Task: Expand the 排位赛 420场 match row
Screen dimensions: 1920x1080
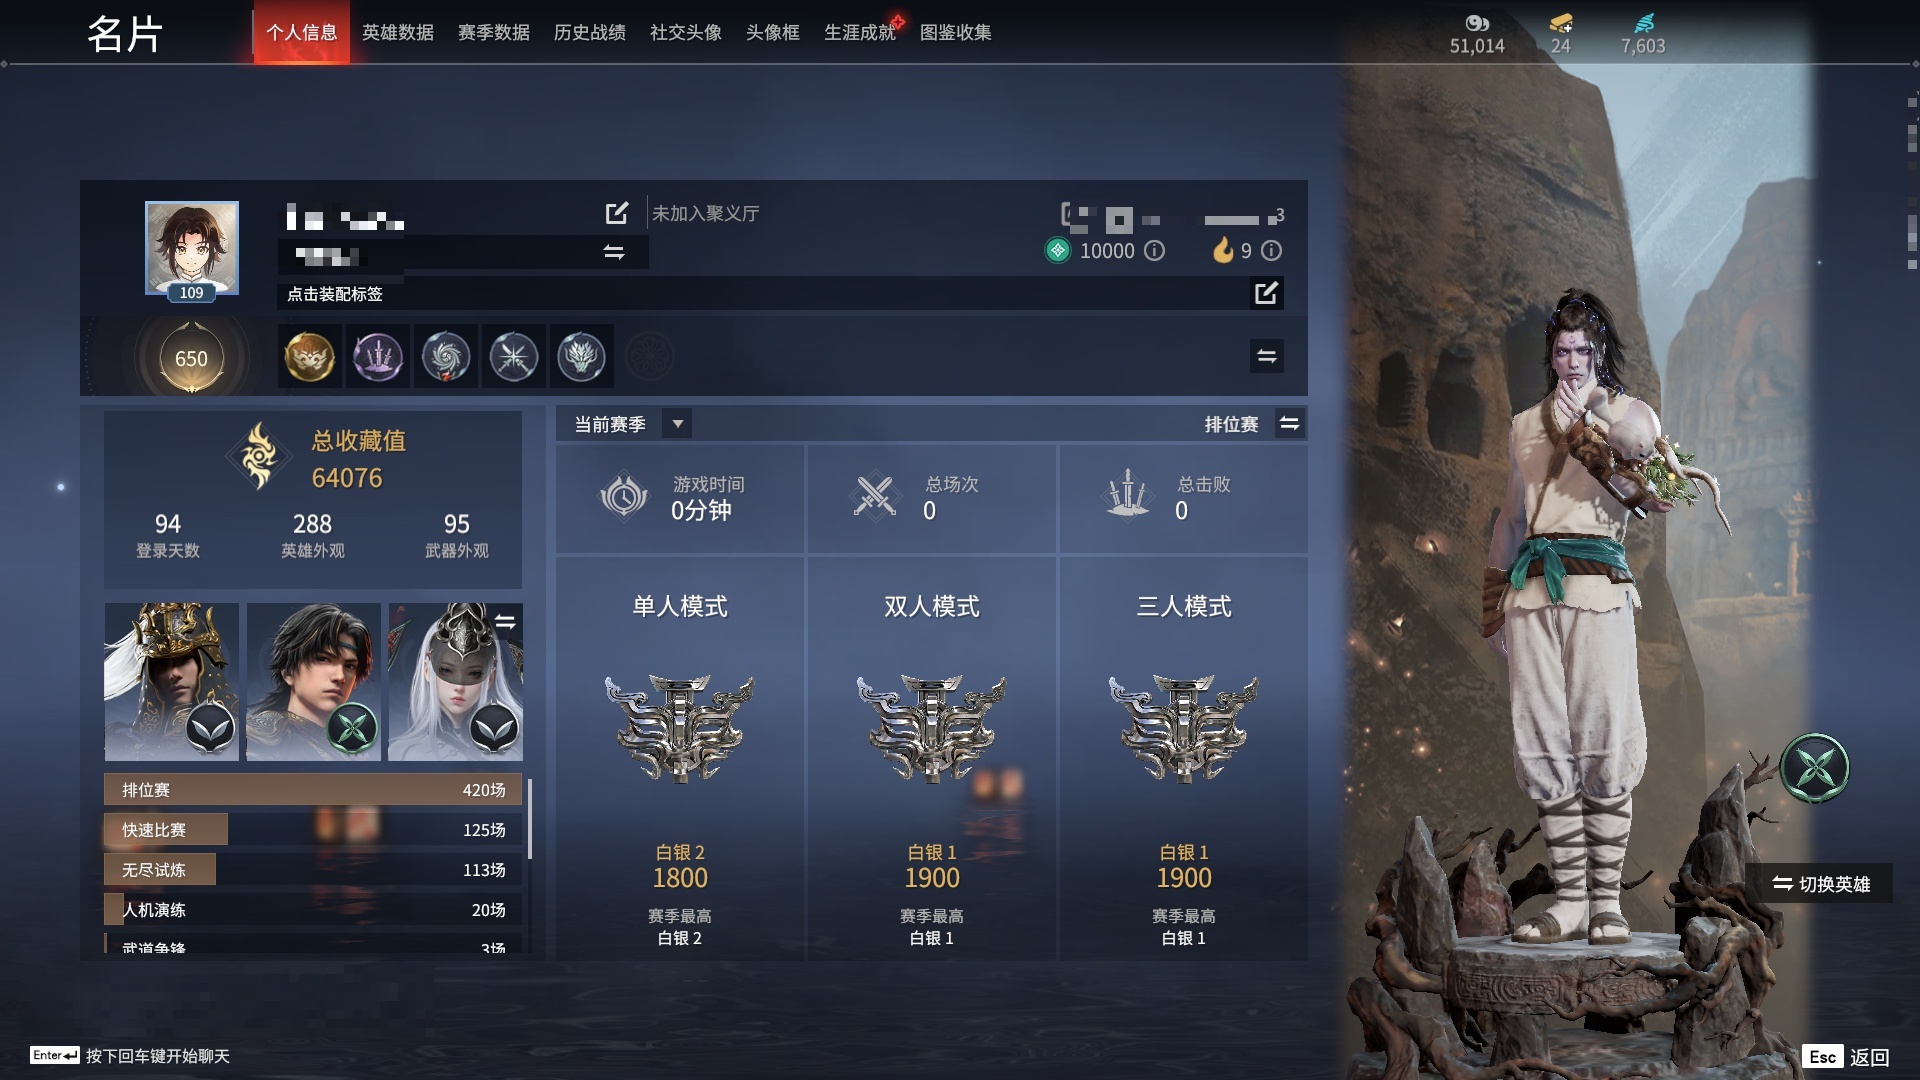Action: tap(313, 790)
